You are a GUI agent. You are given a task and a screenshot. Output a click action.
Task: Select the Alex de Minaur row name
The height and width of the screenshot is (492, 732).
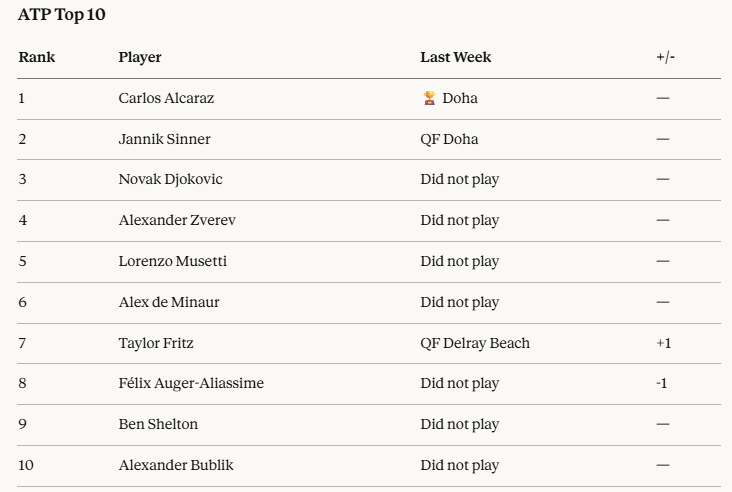pos(169,302)
